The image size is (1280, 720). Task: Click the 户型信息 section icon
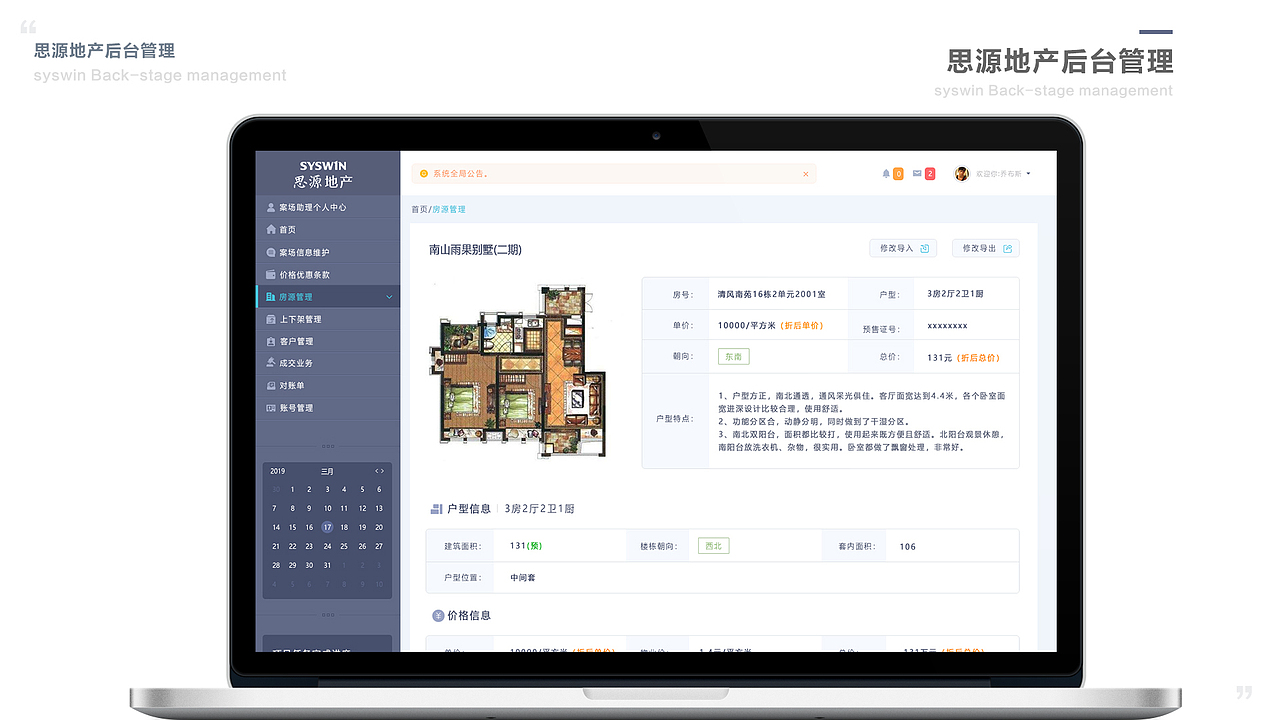click(x=436, y=509)
